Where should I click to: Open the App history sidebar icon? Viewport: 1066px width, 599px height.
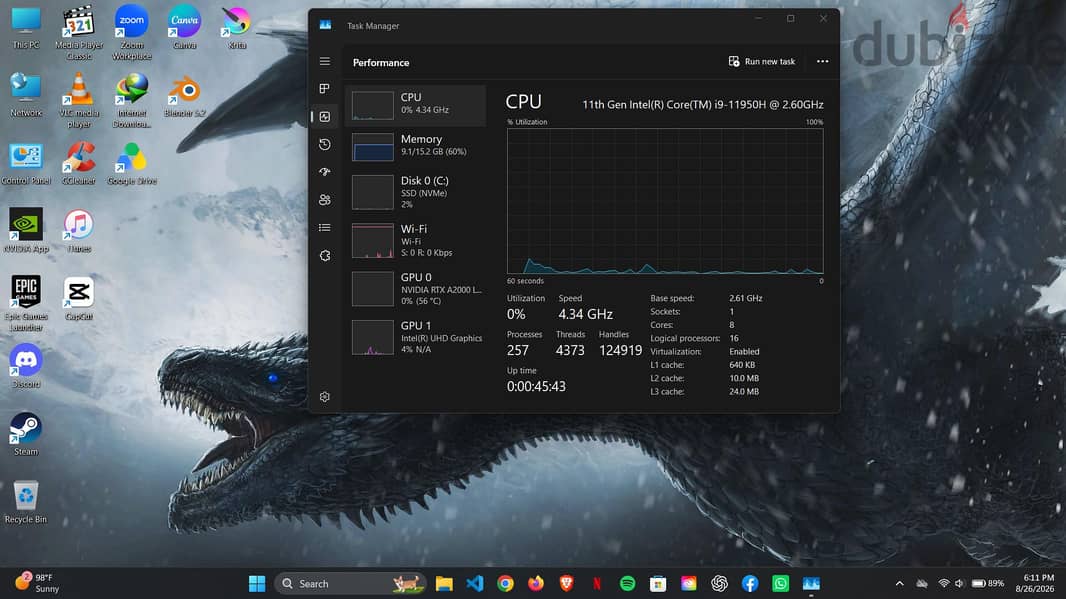pyautogui.click(x=325, y=144)
